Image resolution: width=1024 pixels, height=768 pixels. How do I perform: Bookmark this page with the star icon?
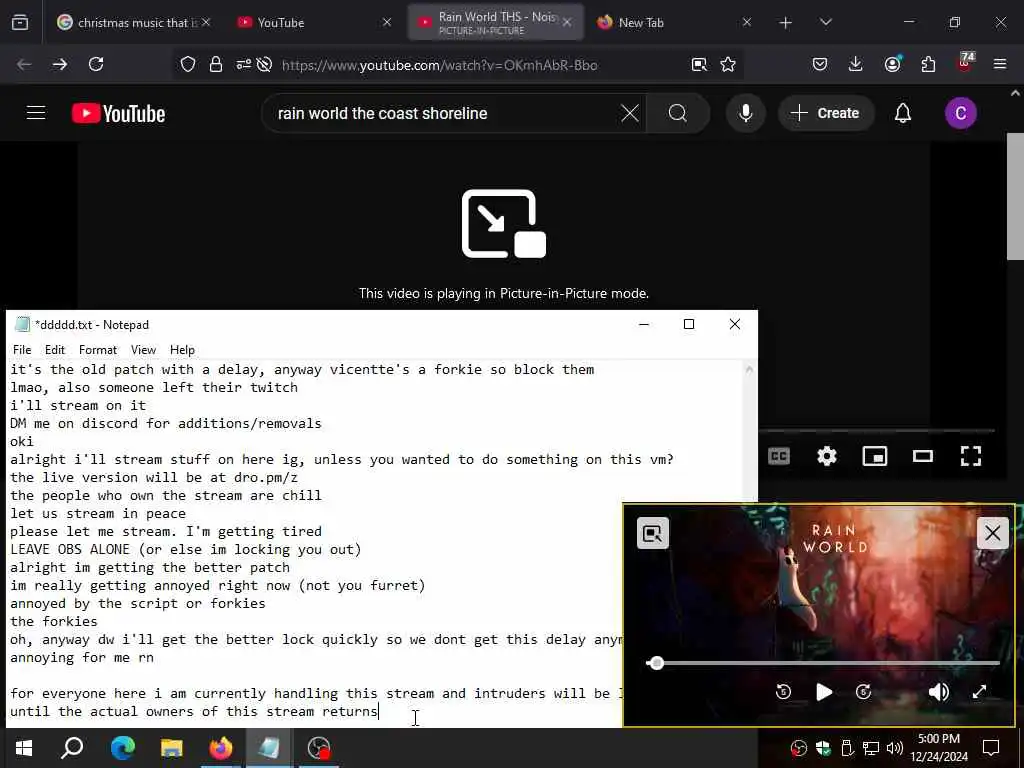(x=728, y=64)
